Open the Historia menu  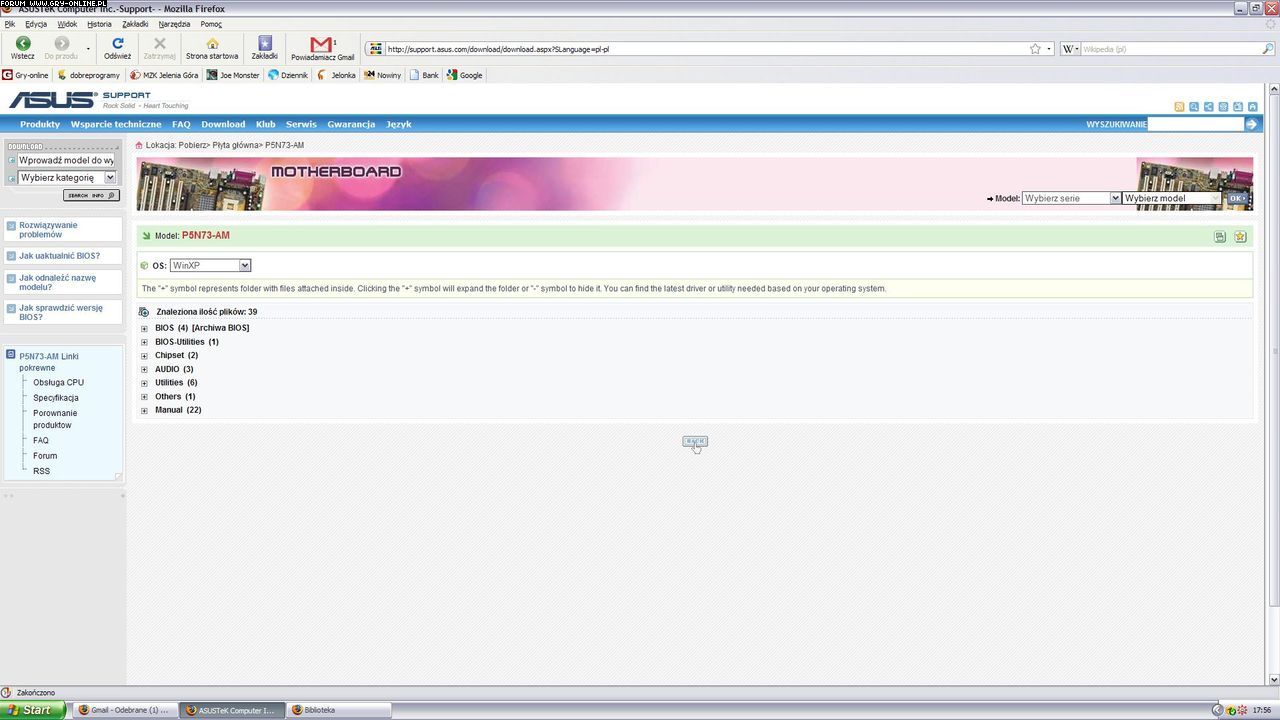tap(99, 24)
